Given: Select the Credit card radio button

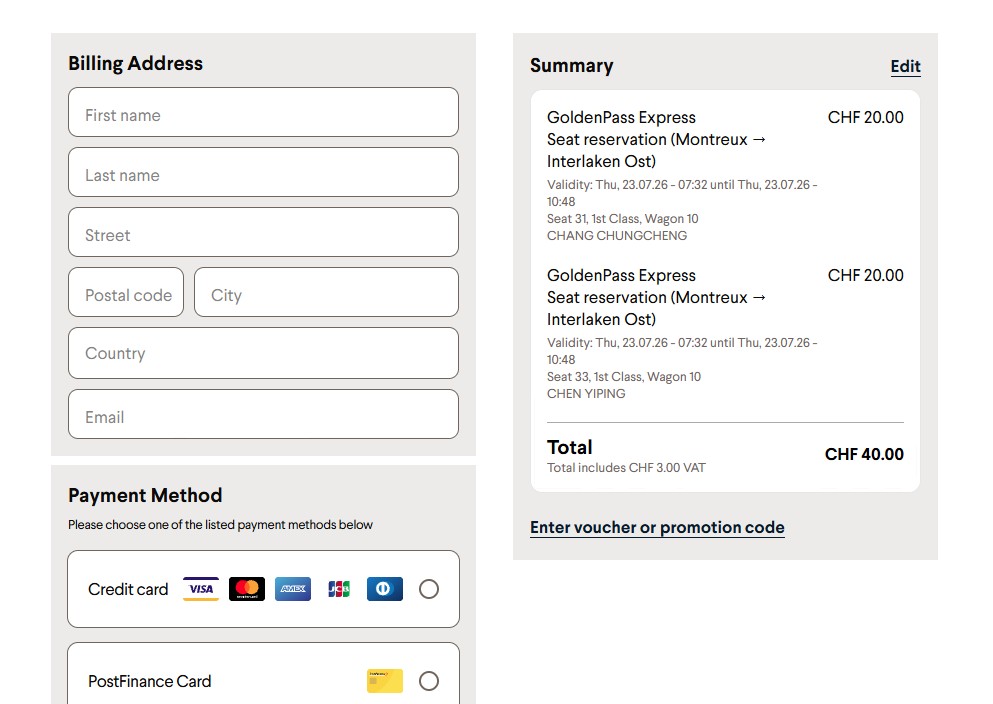Looking at the screenshot, I should (429, 589).
